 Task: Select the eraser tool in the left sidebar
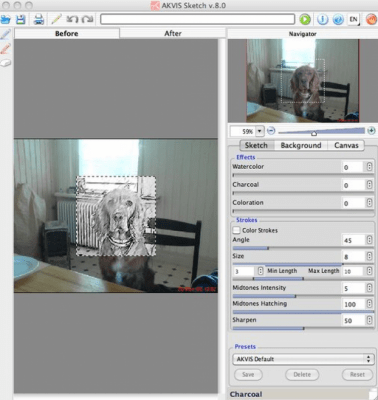click(5, 63)
